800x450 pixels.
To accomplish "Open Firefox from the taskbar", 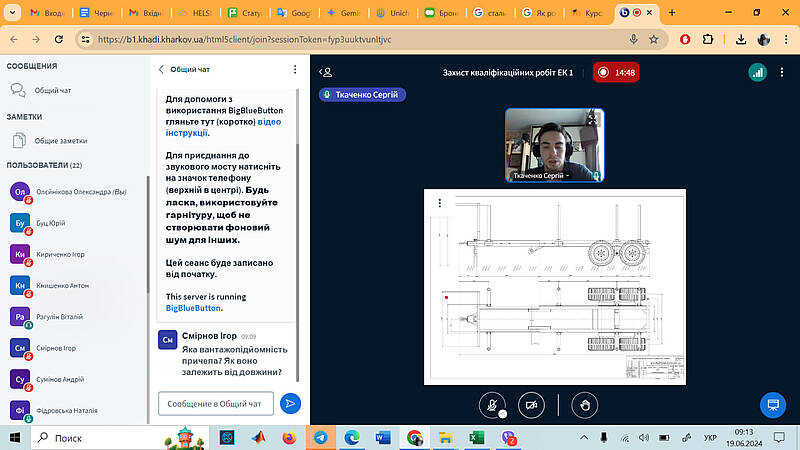I will click(x=289, y=438).
